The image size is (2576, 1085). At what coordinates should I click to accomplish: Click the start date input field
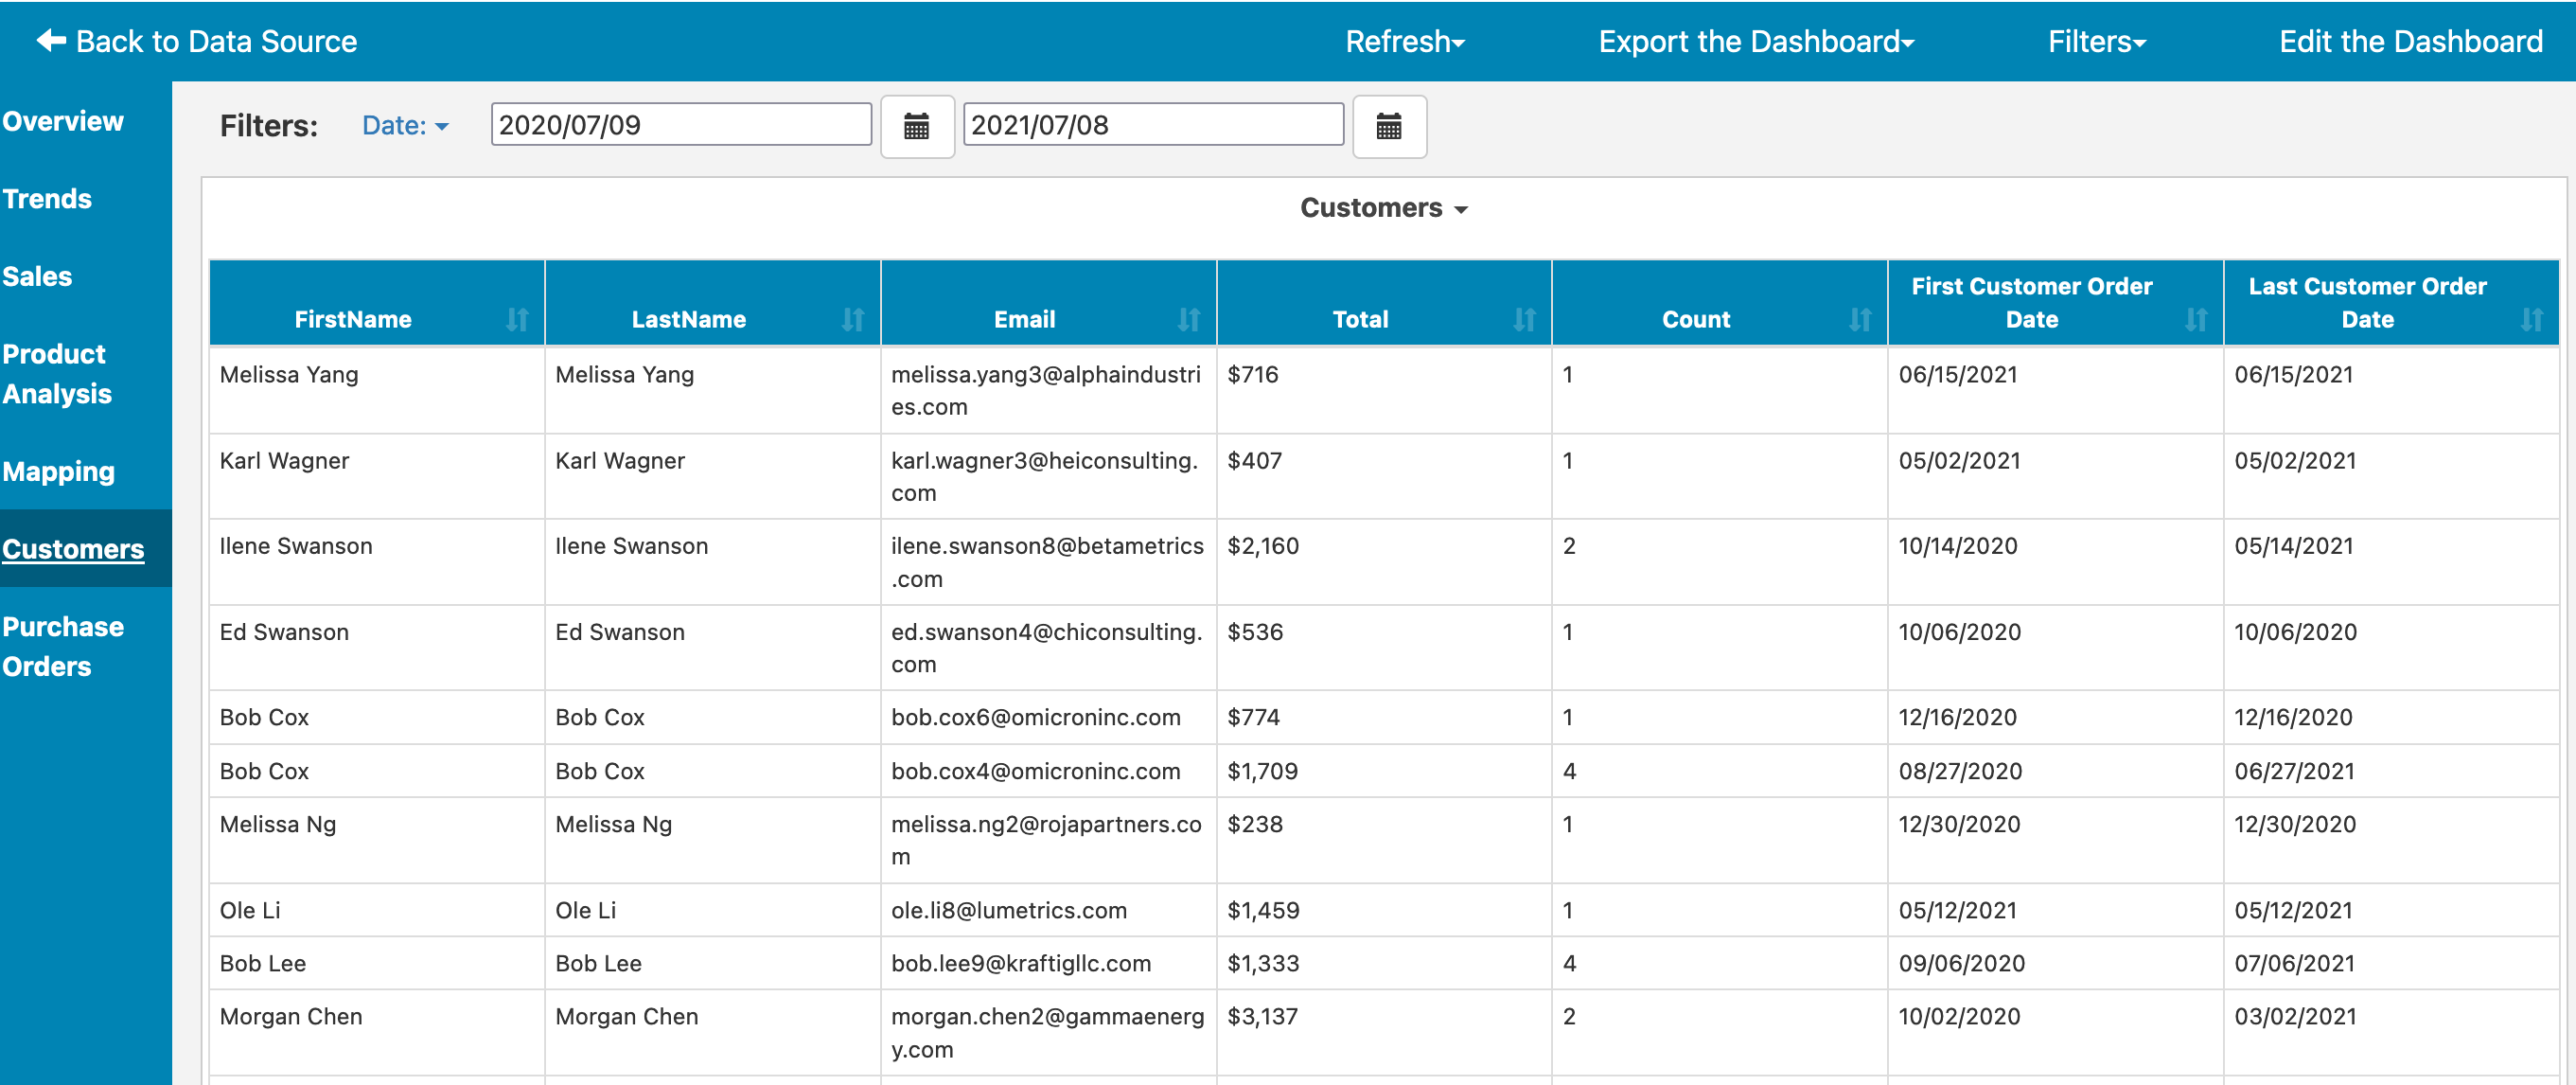tap(680, 124)
